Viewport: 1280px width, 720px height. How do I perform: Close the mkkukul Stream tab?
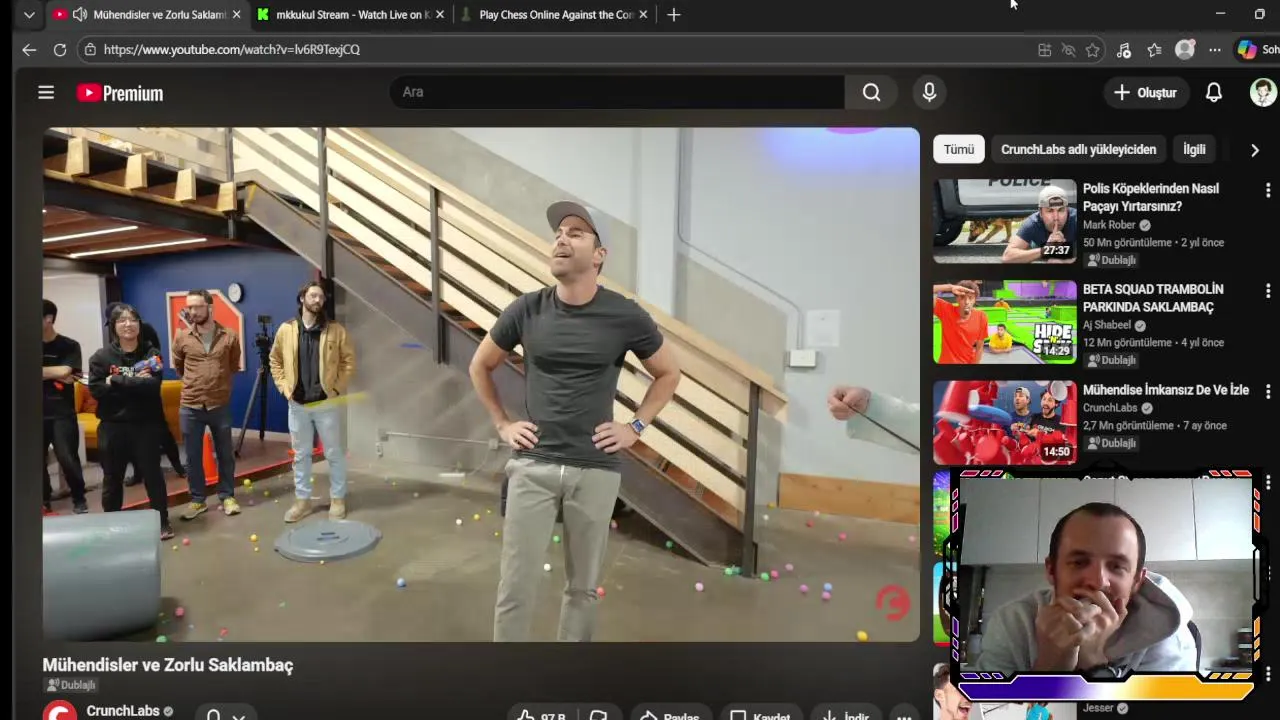[440, 15]
